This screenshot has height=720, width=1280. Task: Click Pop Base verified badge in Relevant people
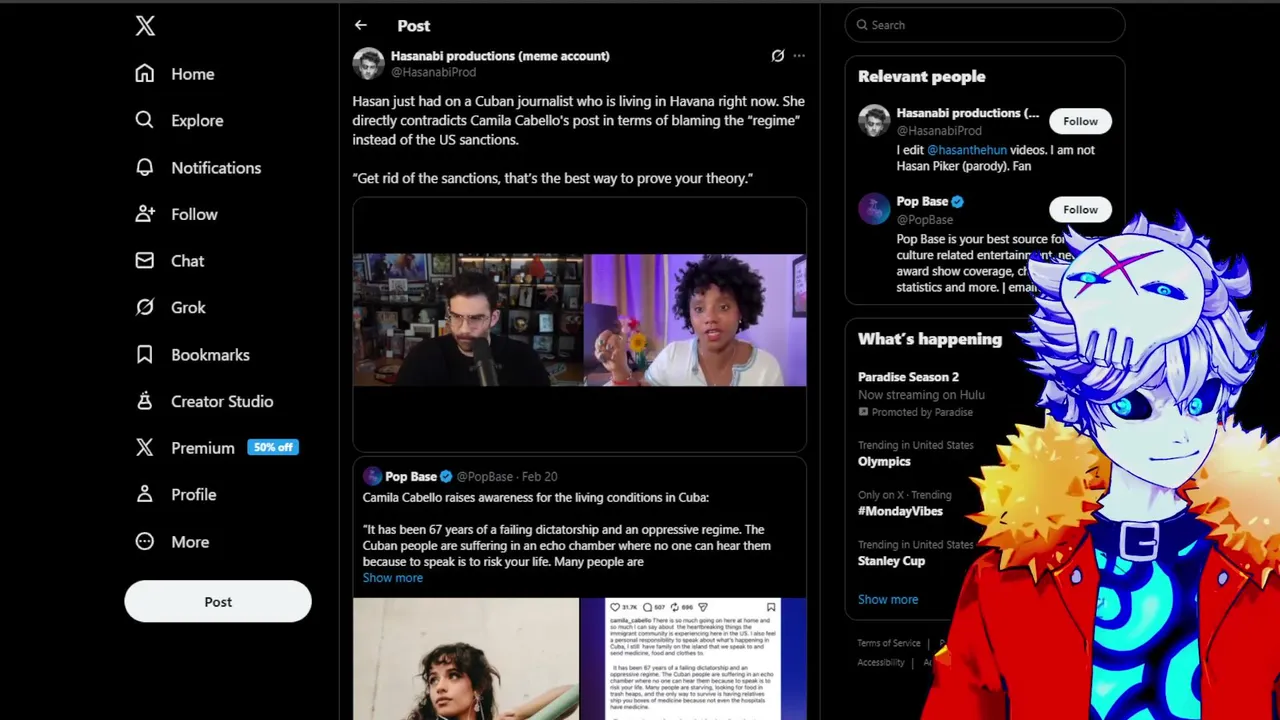tap(957, 201)
